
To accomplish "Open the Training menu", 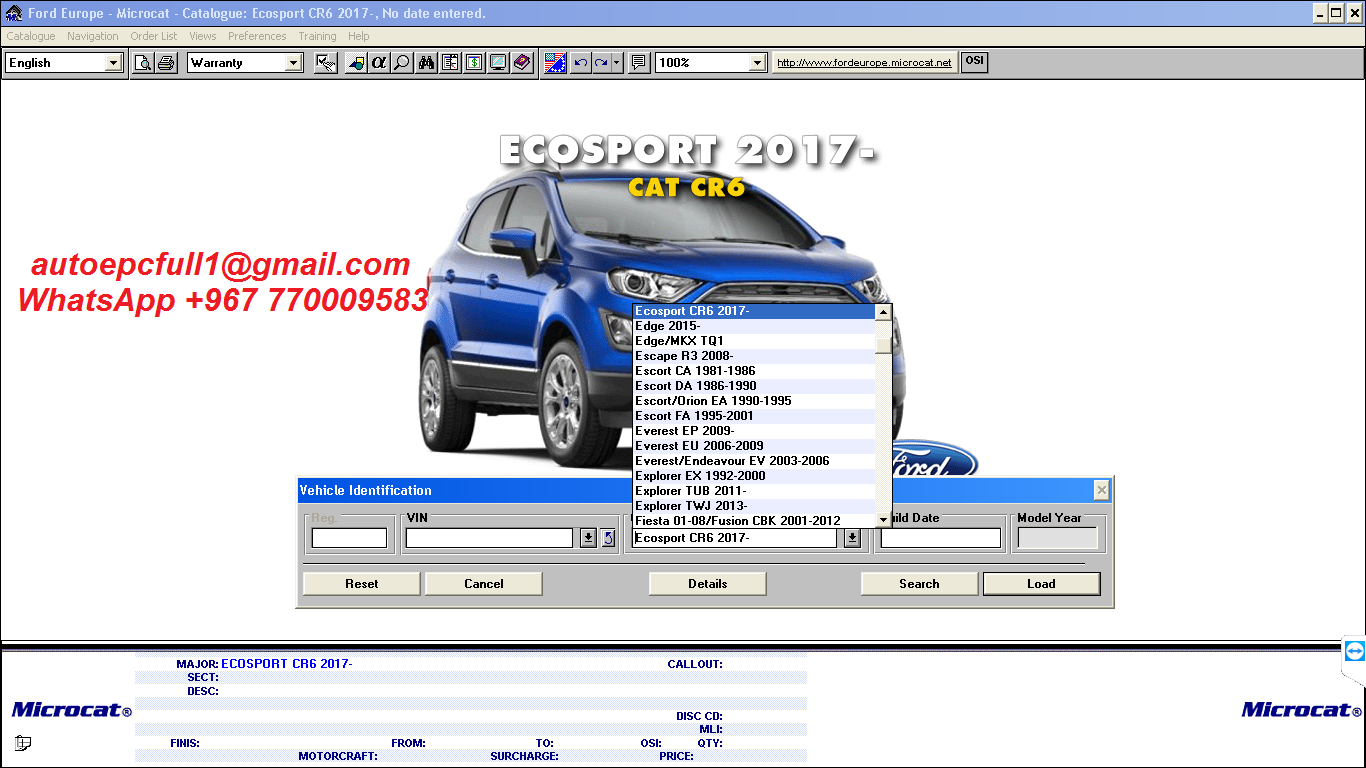I will pos(317,36).
